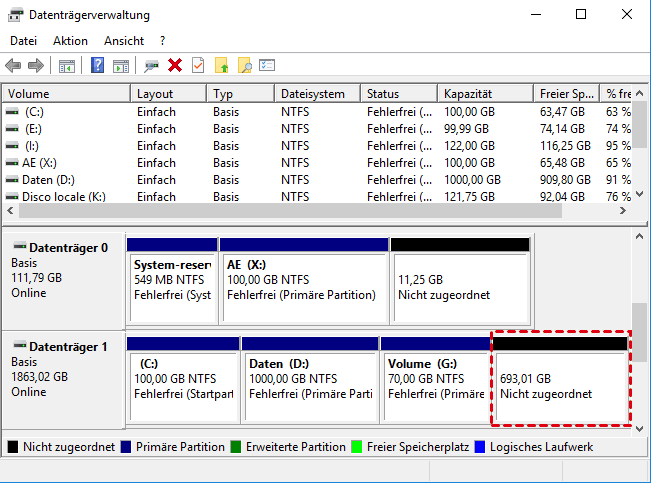Image resolution: width=651 pixels, height=483 pixels.
Task: Select the 693,01 GB unallocated space block
Action: 560,388
